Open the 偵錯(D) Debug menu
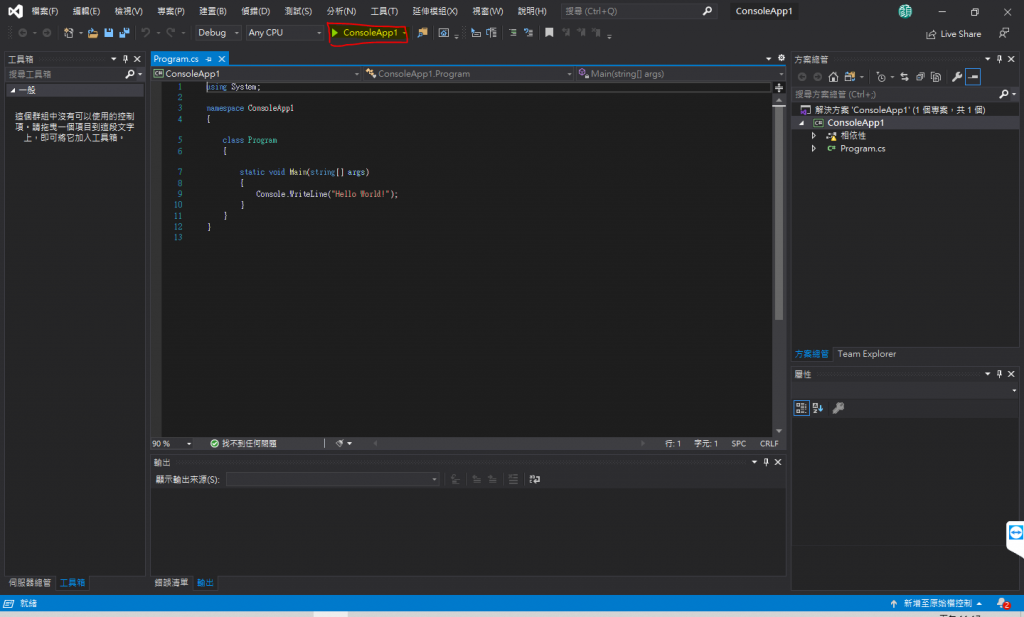The image size is (1024, 617). (256, 11)
